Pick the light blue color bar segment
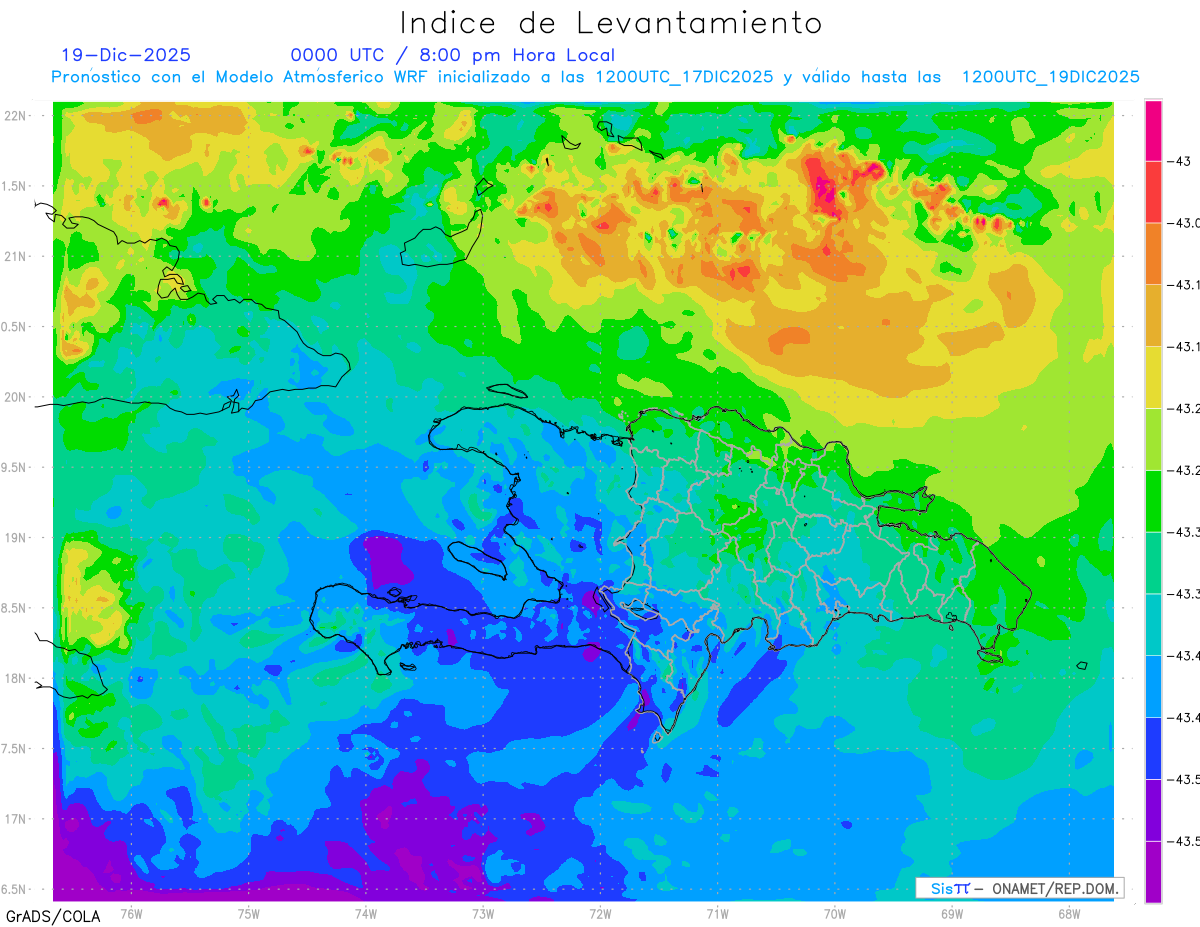Screen dimensions: 1200x927 (1153, 686)
